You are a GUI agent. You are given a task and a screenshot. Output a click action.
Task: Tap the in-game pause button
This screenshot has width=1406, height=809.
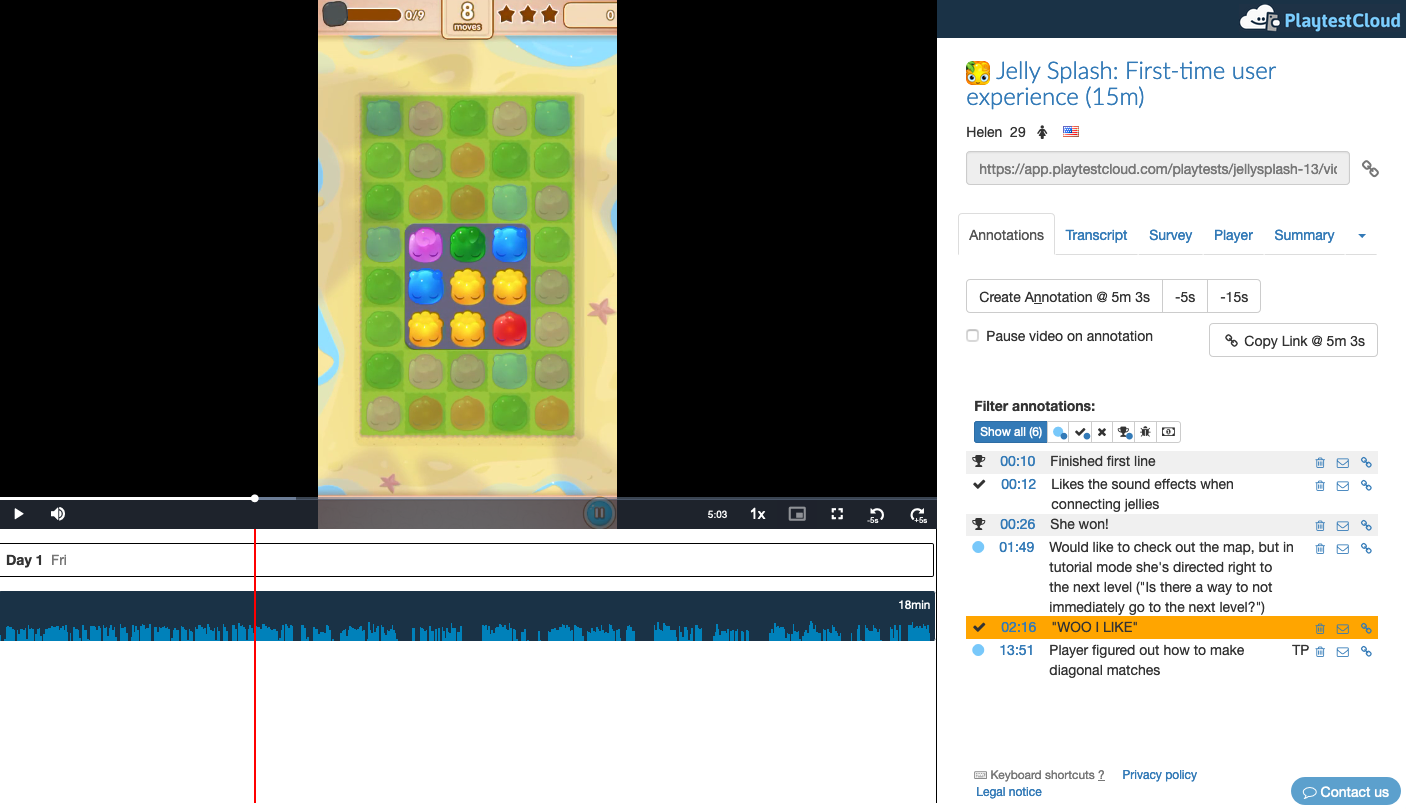(x=598, y=513)
